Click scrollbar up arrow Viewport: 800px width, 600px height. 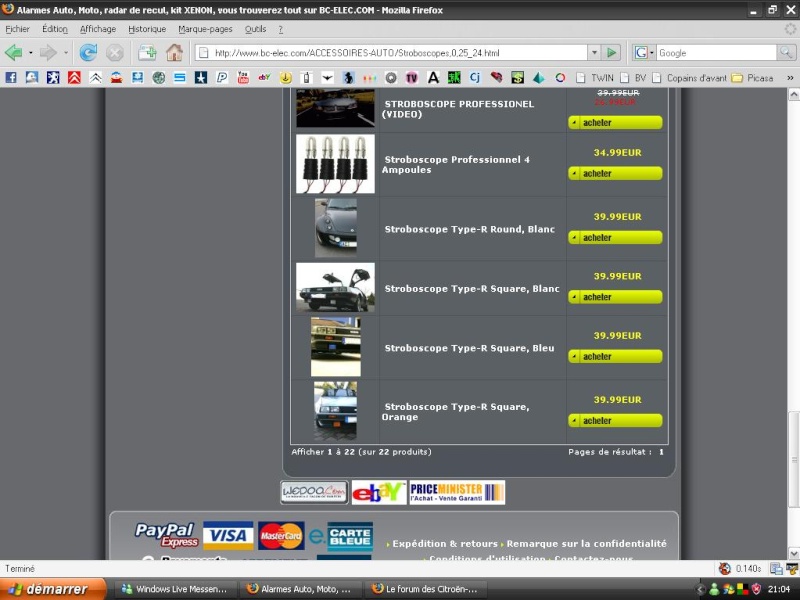(x=794, y=94)
